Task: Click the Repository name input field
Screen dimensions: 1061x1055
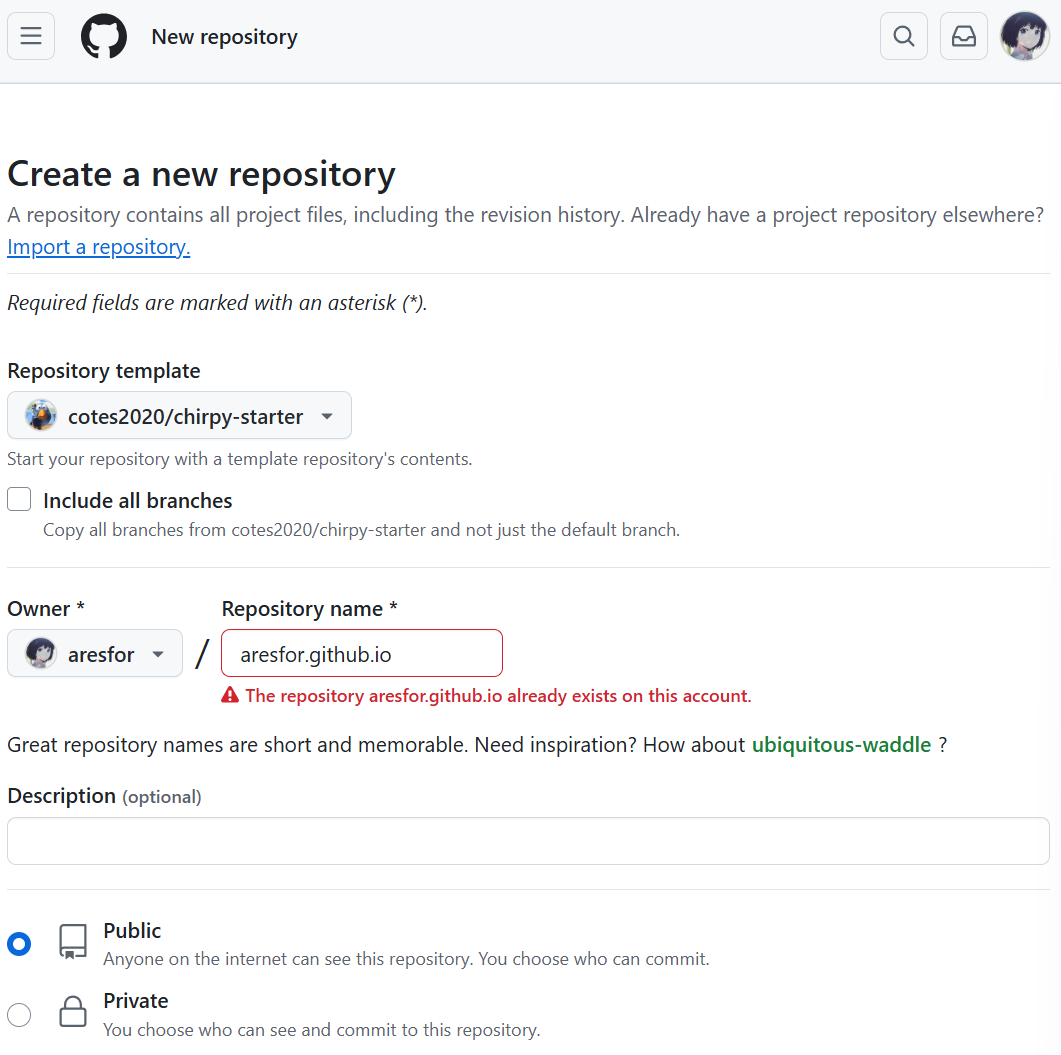Action: coord(362,654)
